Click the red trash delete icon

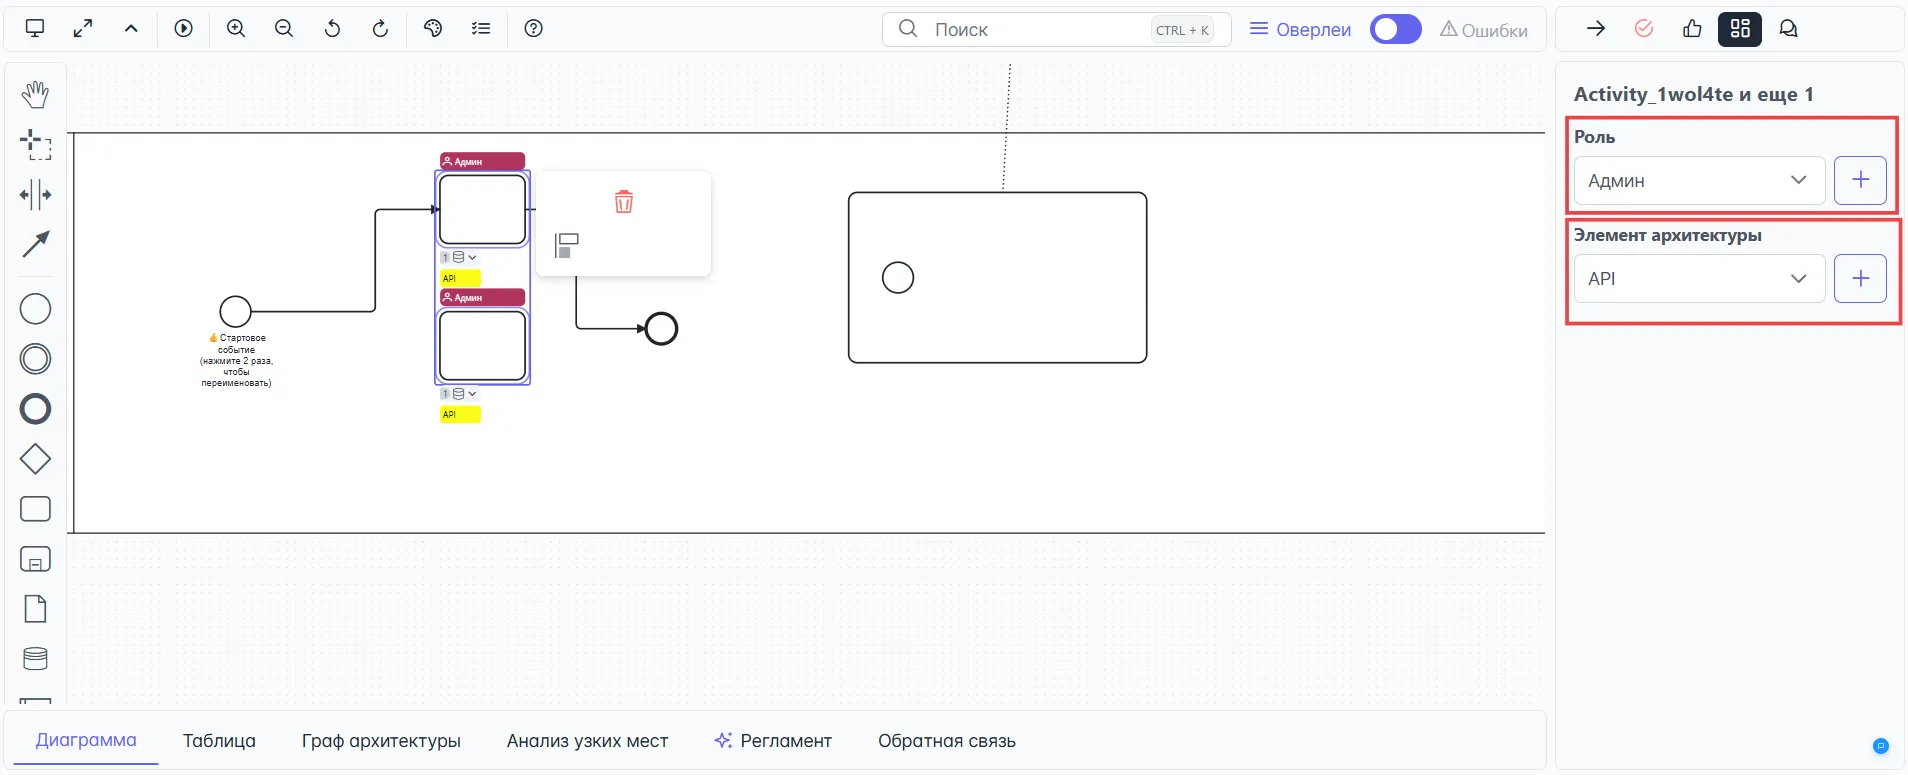[623, 202]
